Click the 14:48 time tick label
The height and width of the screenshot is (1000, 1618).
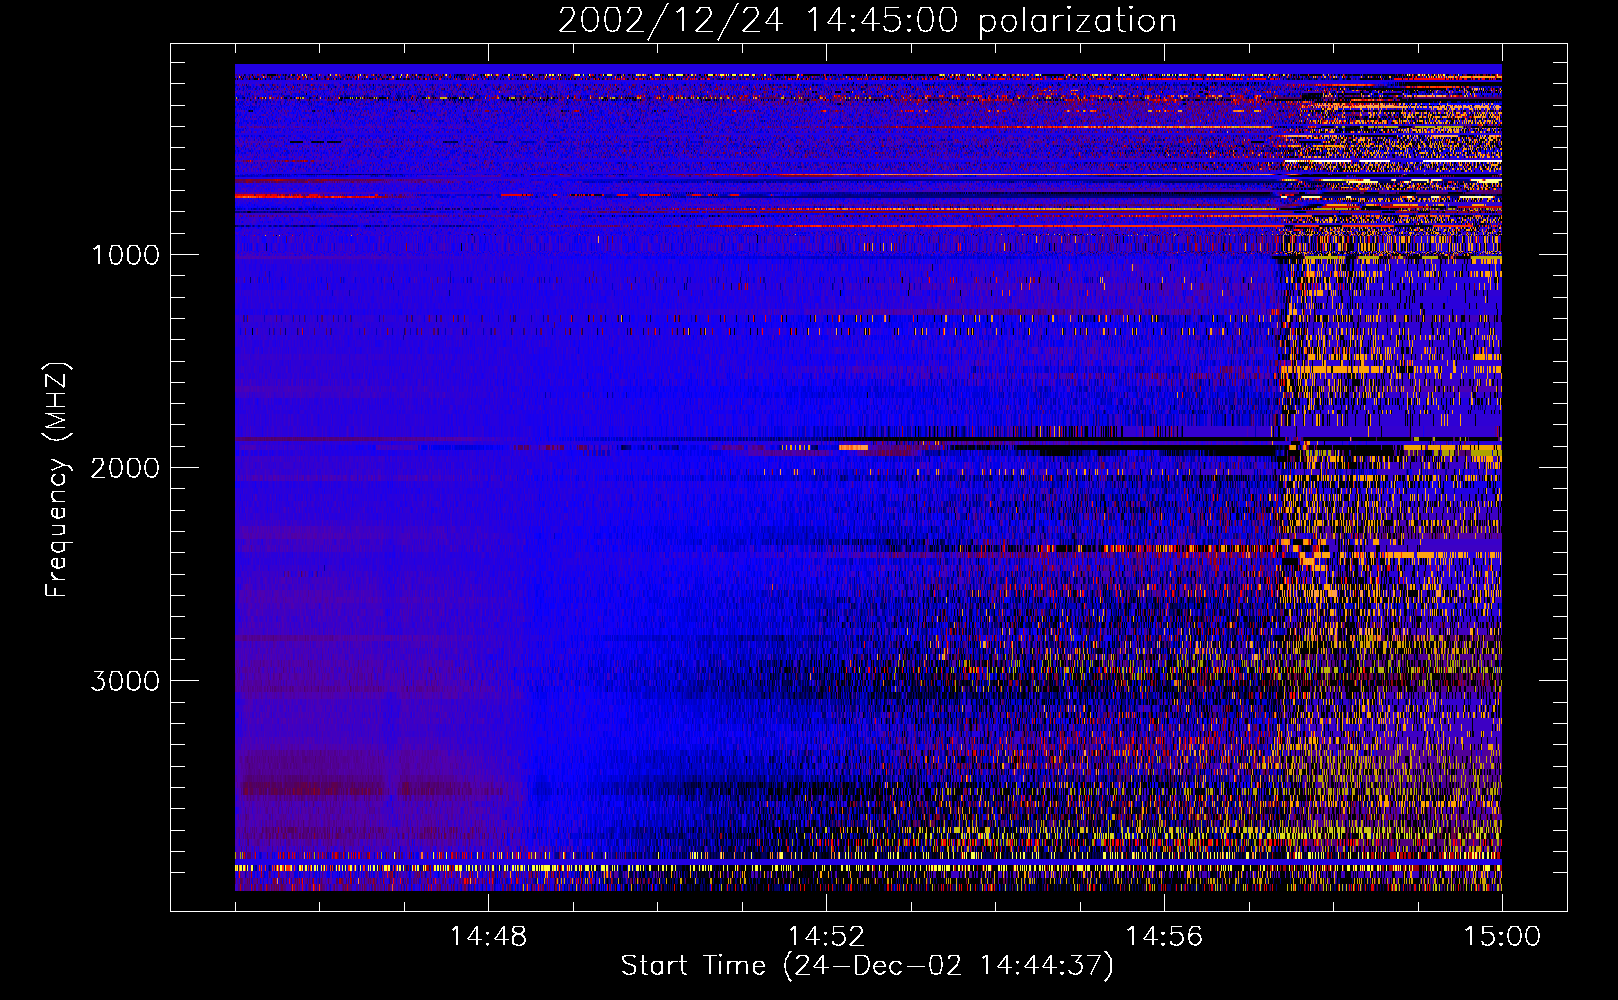click(x=488, y=937)
